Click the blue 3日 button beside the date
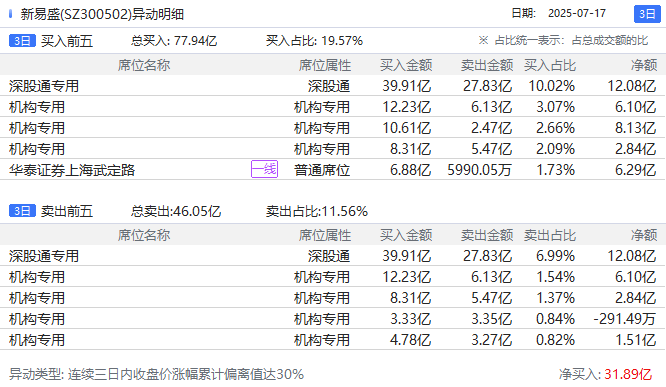Screen dimensions: 666x387 [647, 14]
